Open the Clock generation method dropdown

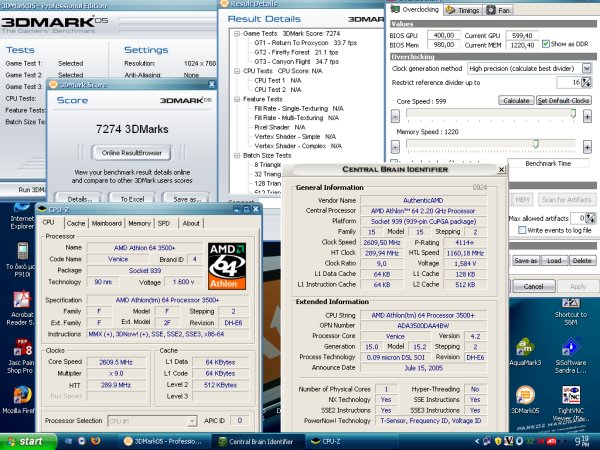pos(587,68)
